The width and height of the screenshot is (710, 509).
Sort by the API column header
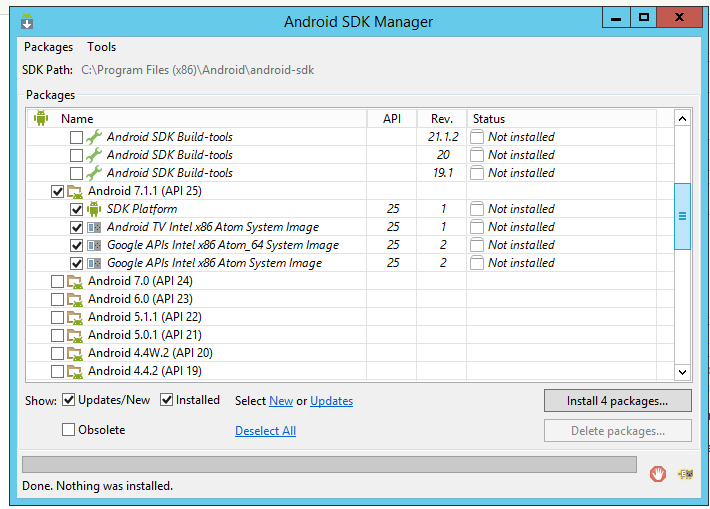click(x=392, y=119)
